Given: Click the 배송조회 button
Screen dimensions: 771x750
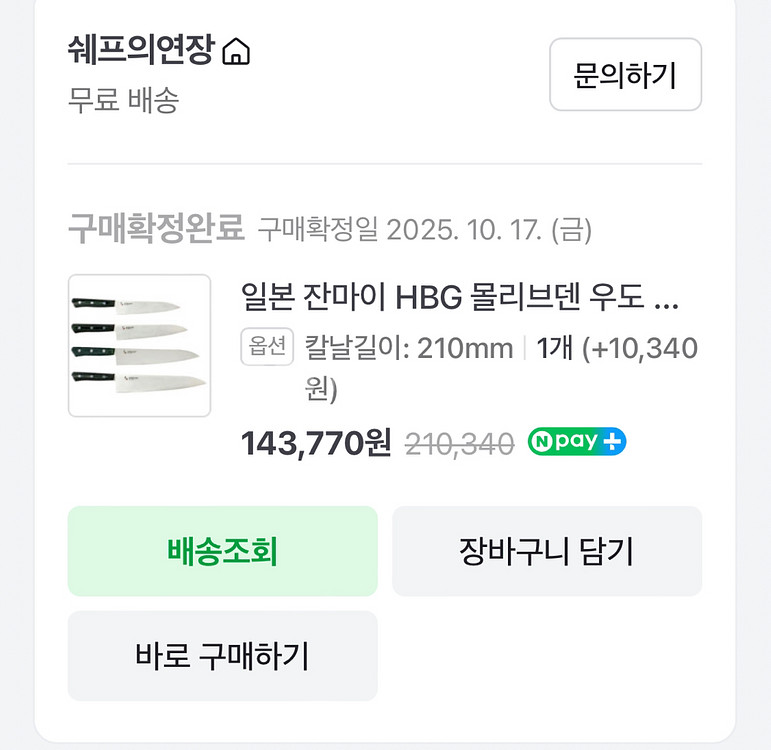Looking at the screenshot, I should (x=222, y=551).
